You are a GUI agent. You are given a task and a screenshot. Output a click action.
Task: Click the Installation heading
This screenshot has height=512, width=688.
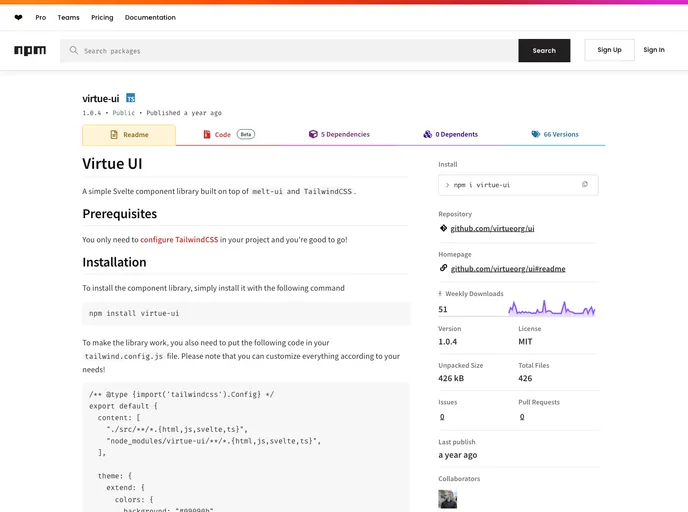pyautogui.click(x=115, y=262)
